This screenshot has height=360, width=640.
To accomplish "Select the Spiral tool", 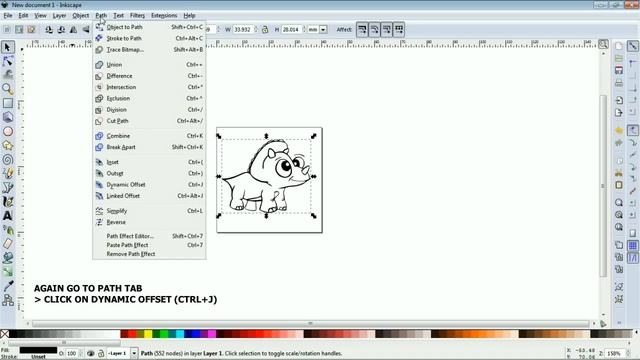I will [x=7, y=160].
